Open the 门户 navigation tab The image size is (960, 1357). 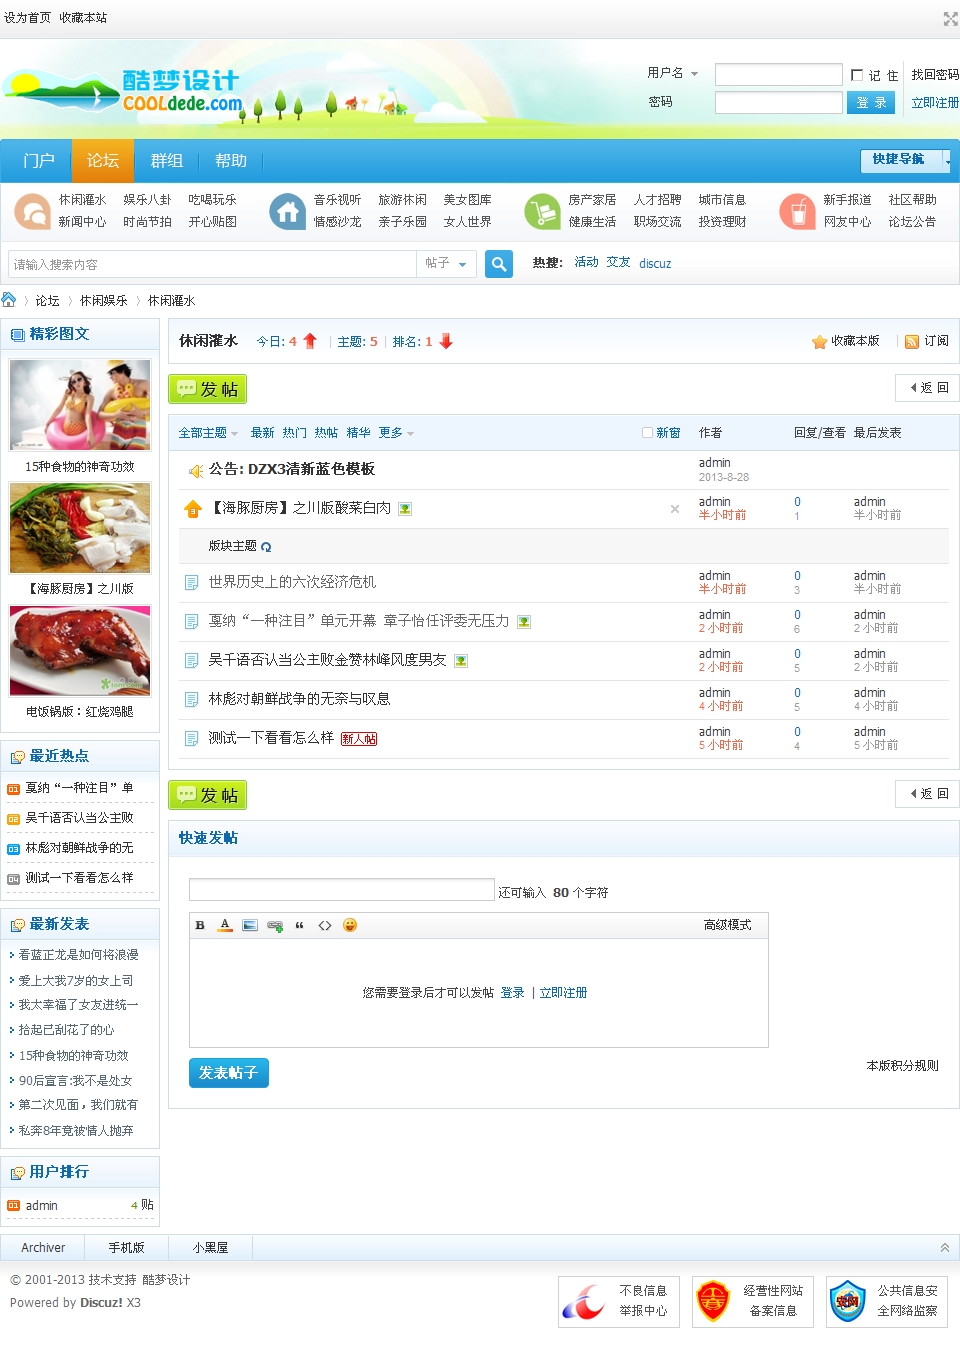tap(38, 161)
